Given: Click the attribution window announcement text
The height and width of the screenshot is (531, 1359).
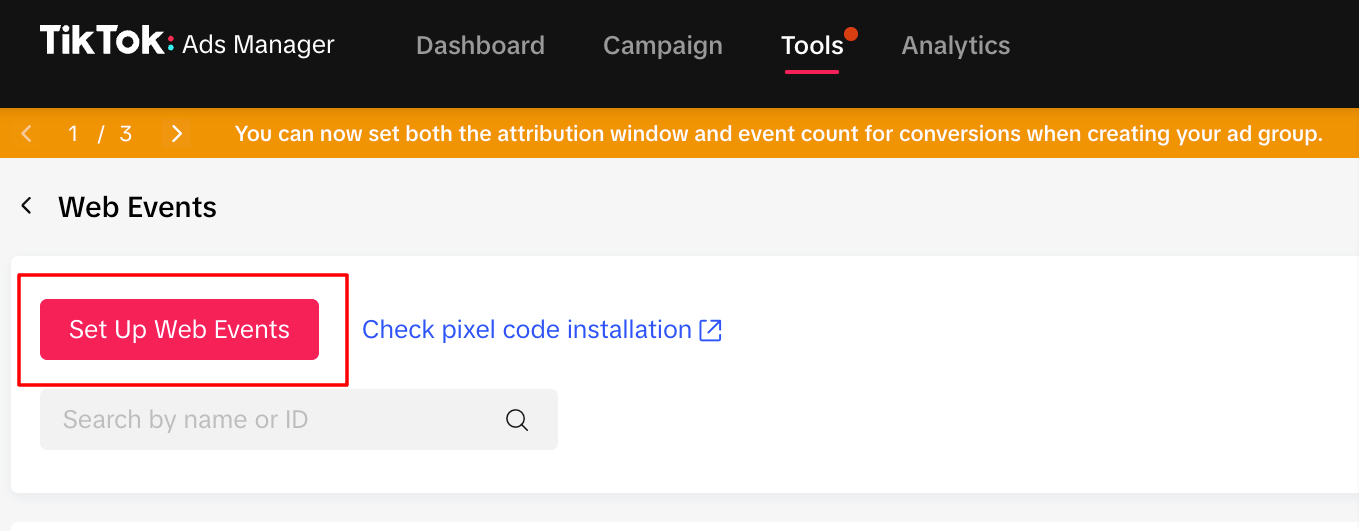Looking at the screenshot, I should click(x=779, y=134).
